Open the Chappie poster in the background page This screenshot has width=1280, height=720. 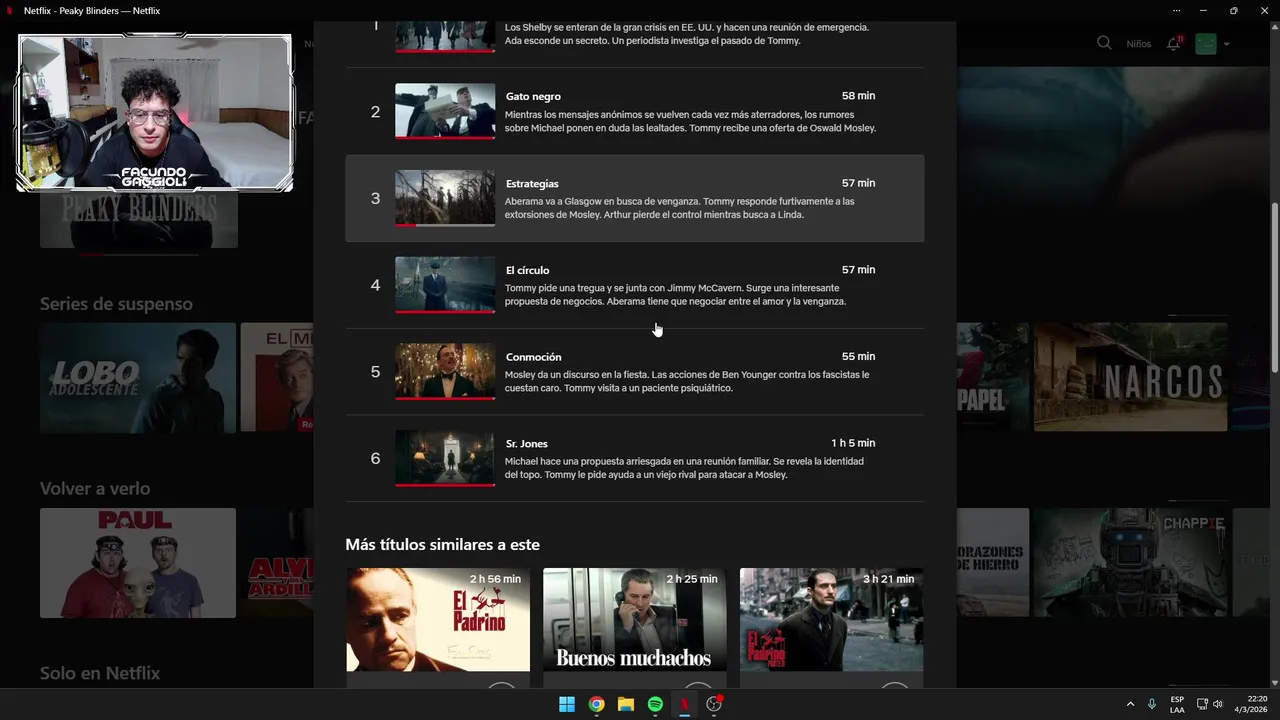click(1130, 562)
